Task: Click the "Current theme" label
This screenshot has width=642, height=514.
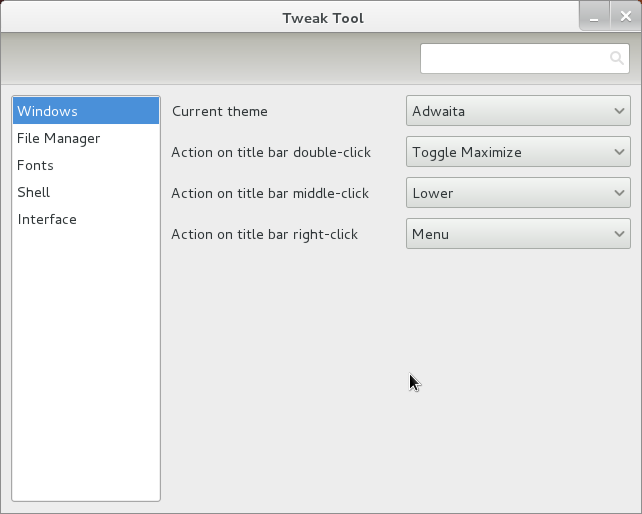Action: point(220,111)
